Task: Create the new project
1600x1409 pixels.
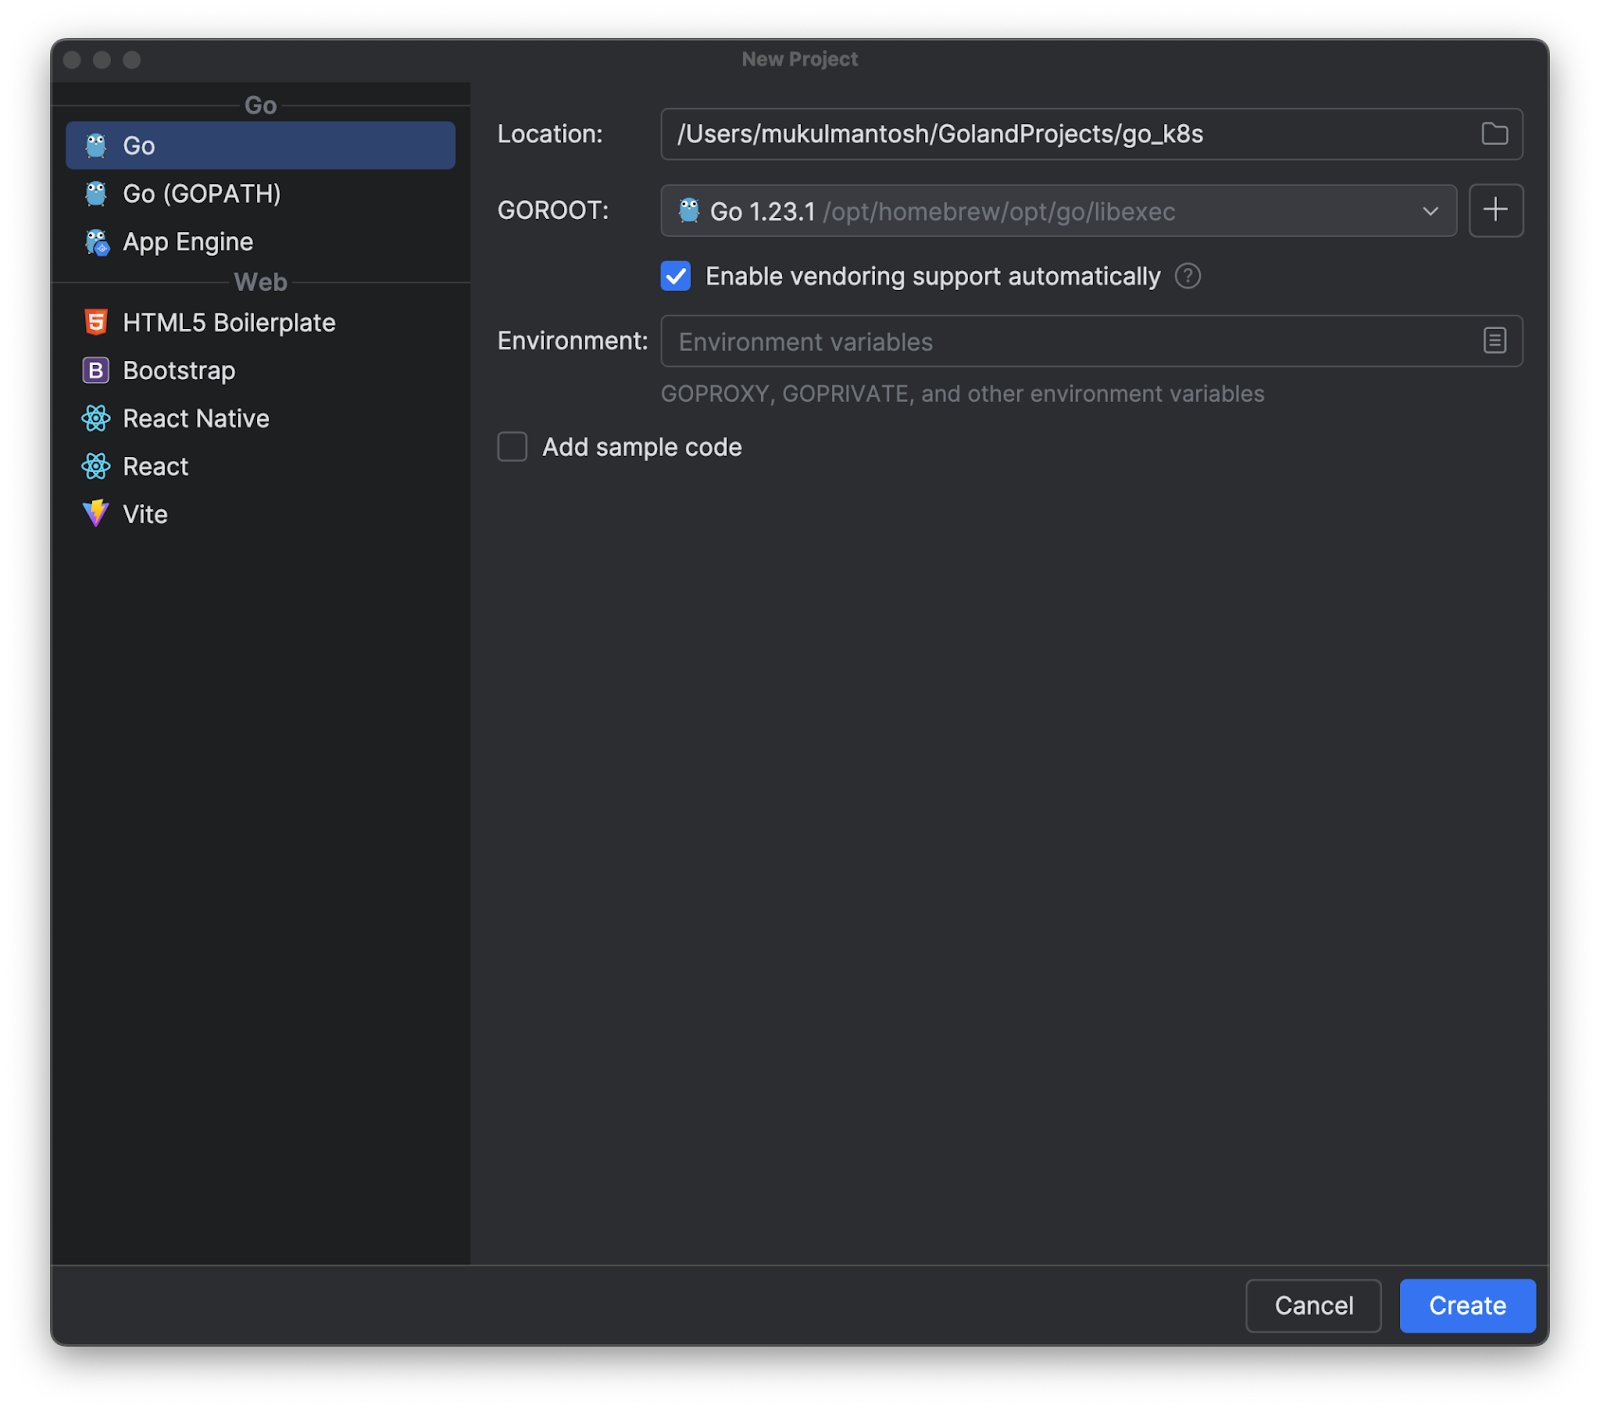Action: [1467, 1305]
